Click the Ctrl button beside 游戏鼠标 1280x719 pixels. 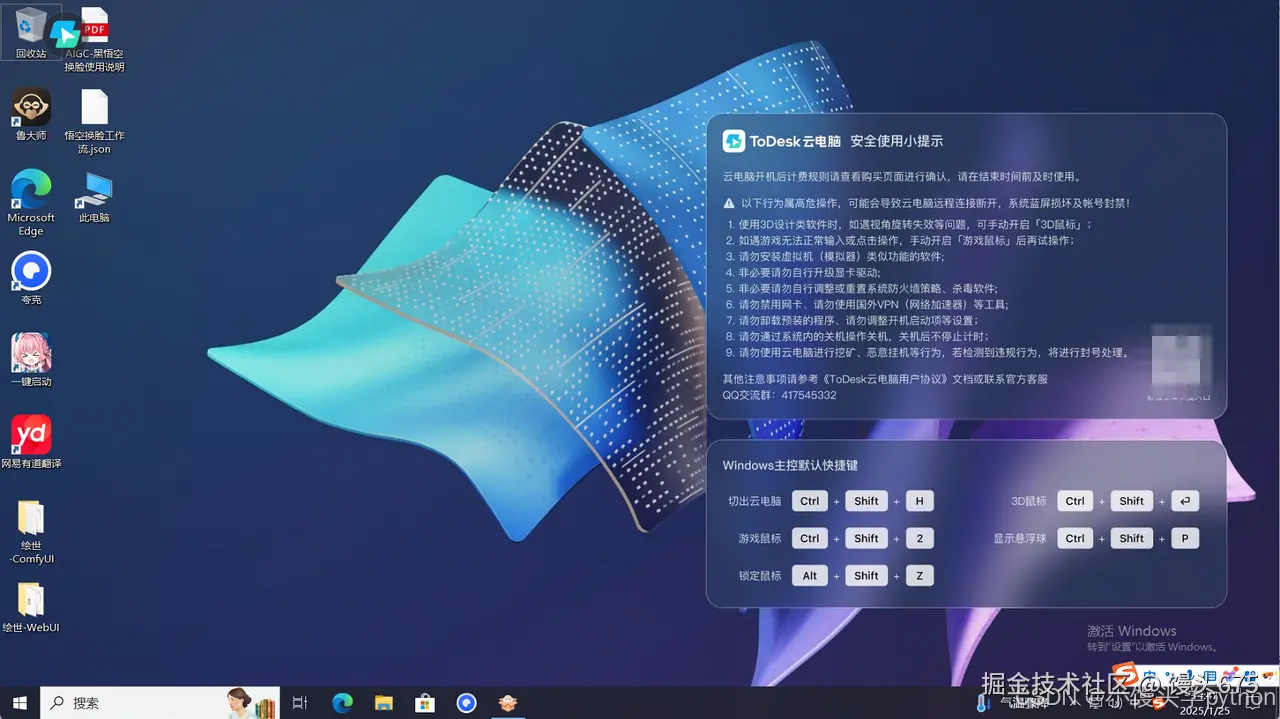(x=809, y=538)
